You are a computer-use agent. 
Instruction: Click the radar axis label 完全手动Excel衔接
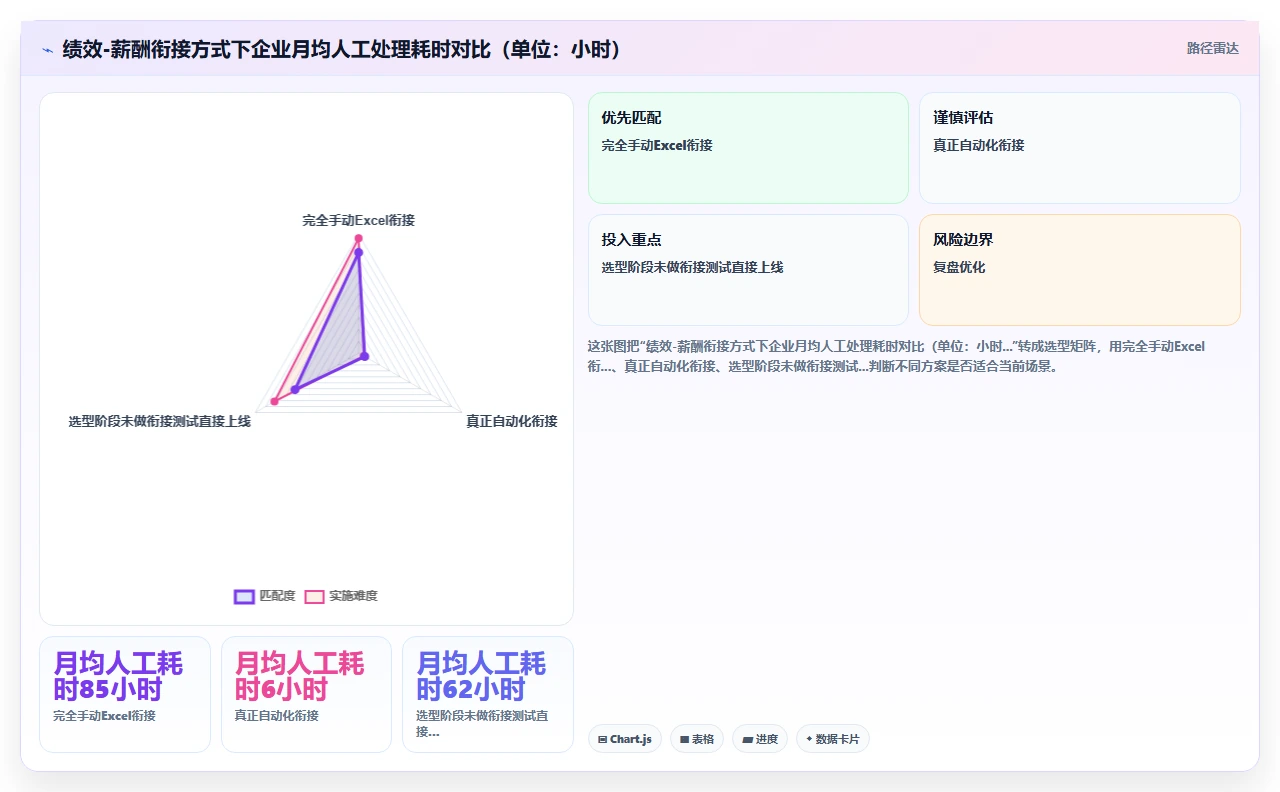point(359,220)
